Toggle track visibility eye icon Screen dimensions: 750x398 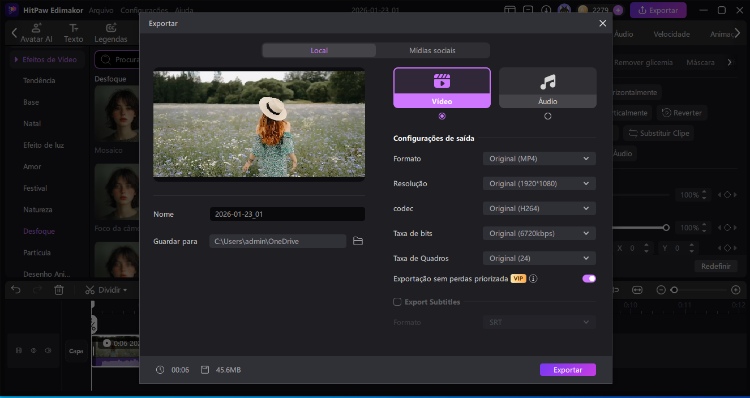[33, 351]
